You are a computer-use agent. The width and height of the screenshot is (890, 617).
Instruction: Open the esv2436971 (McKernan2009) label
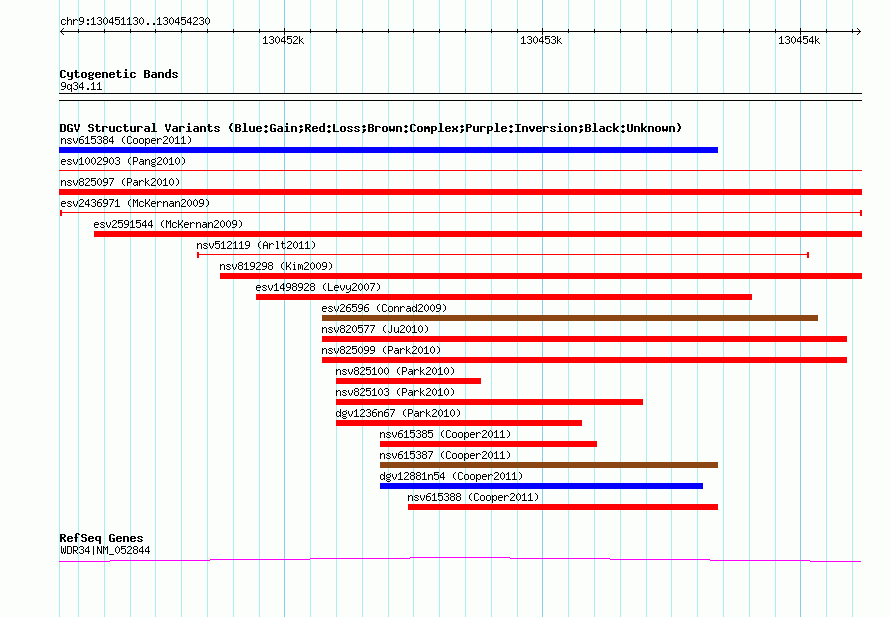click(x=135, y=203)
